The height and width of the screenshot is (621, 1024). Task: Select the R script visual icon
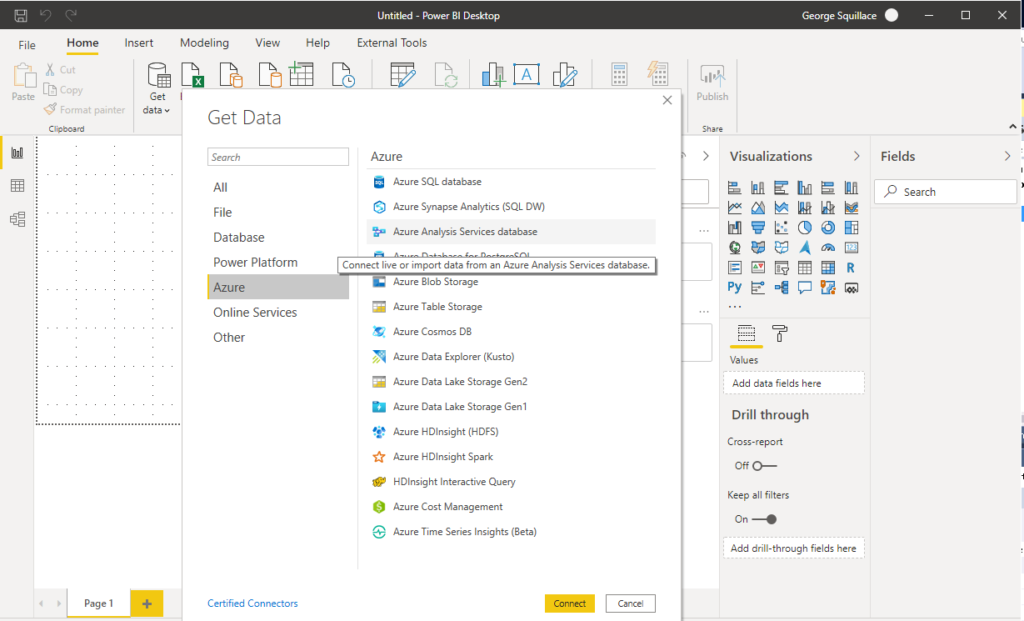850,267
